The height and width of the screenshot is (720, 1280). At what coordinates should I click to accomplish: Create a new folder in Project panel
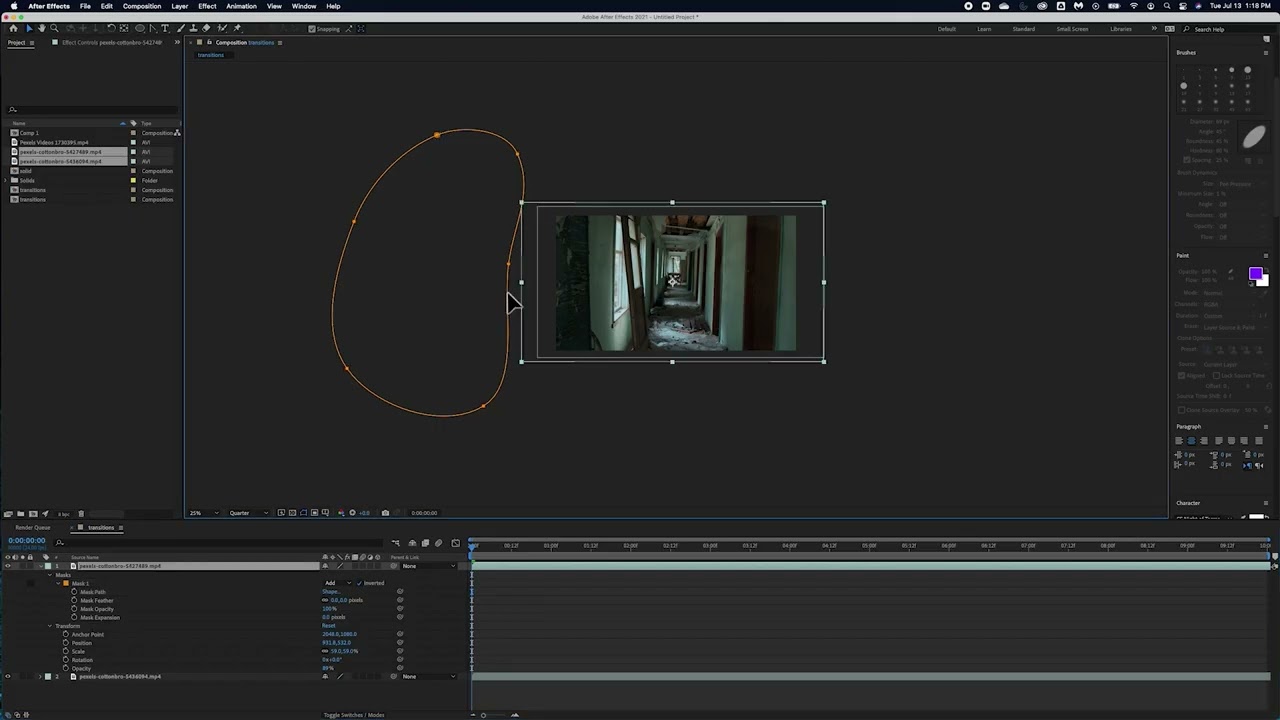click(20, 514)
